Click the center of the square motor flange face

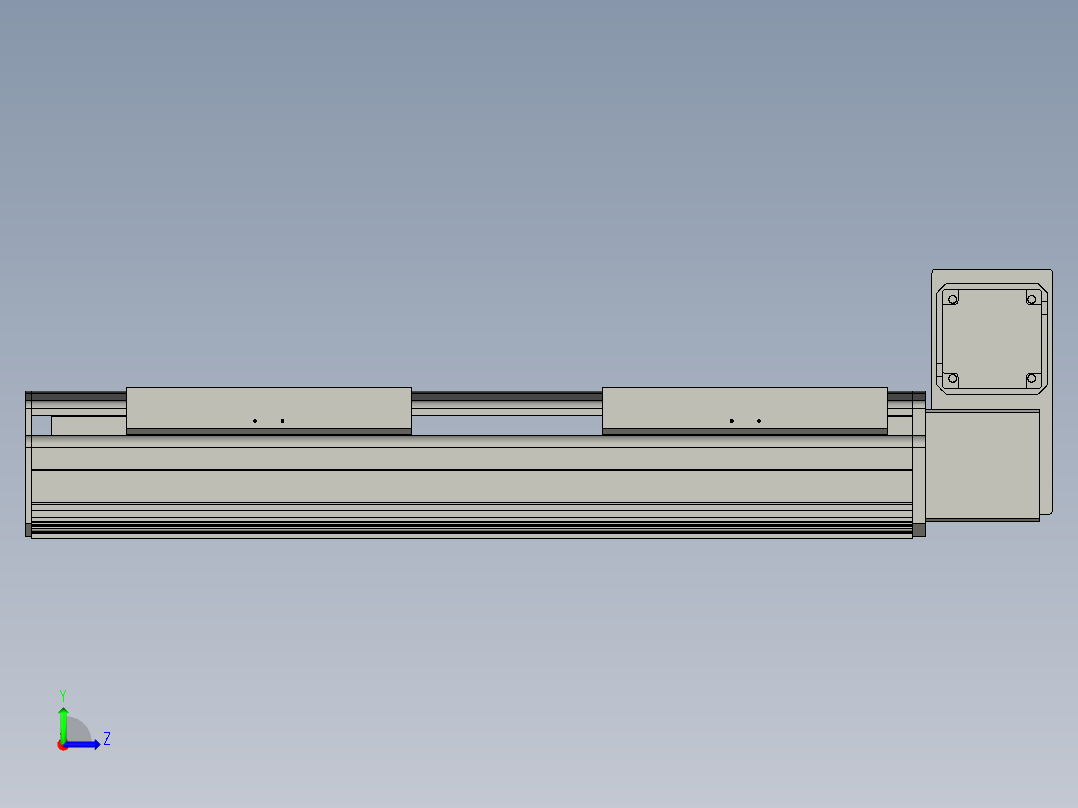tap(992, 339)
